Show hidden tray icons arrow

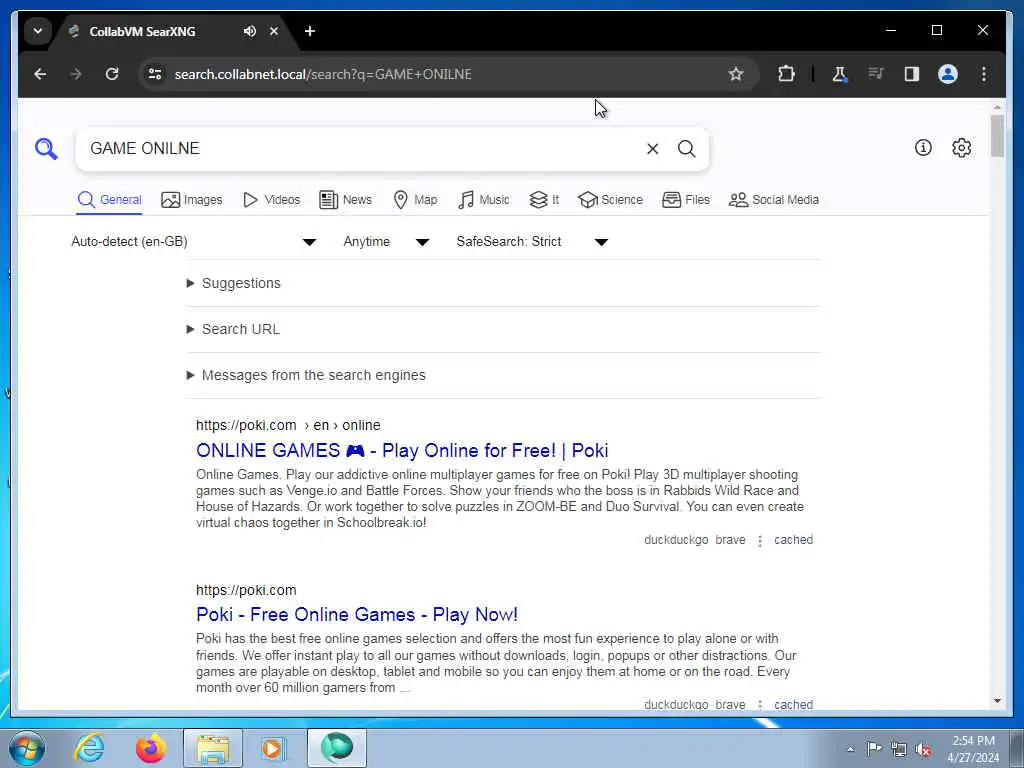(x=850, y=750)
